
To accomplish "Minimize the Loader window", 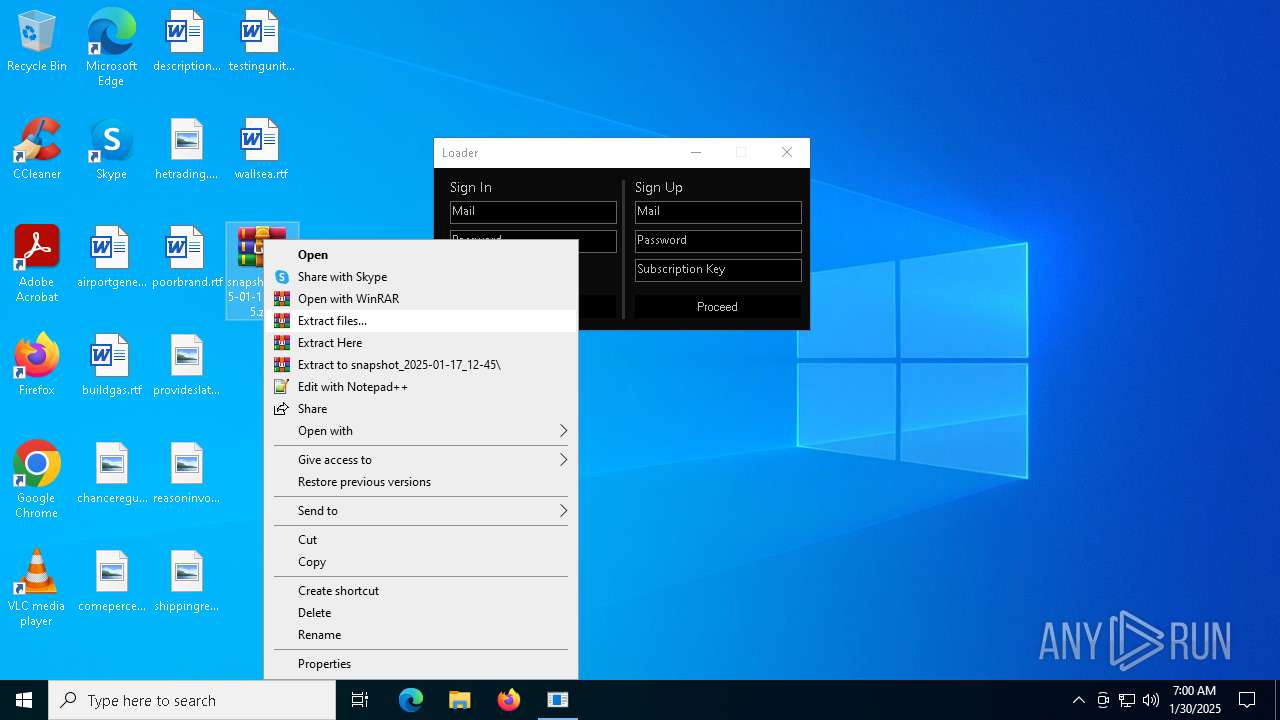I will 696,153.
